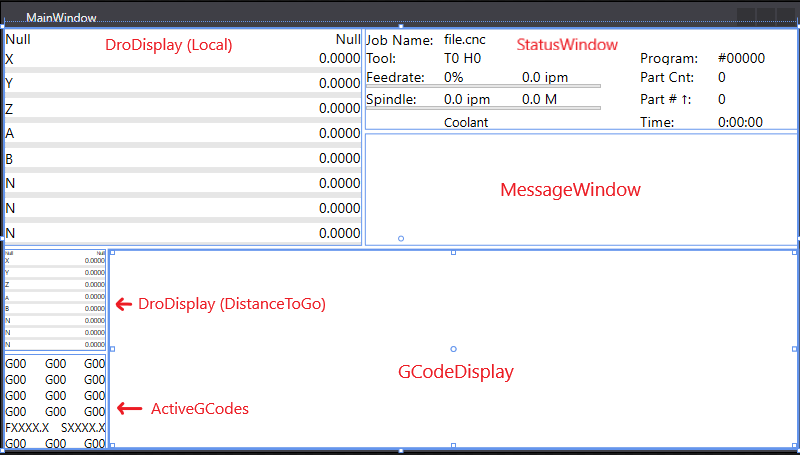Click the Tool T0 H0 value
Screen dimensions: 800x455
click(464, 59)
